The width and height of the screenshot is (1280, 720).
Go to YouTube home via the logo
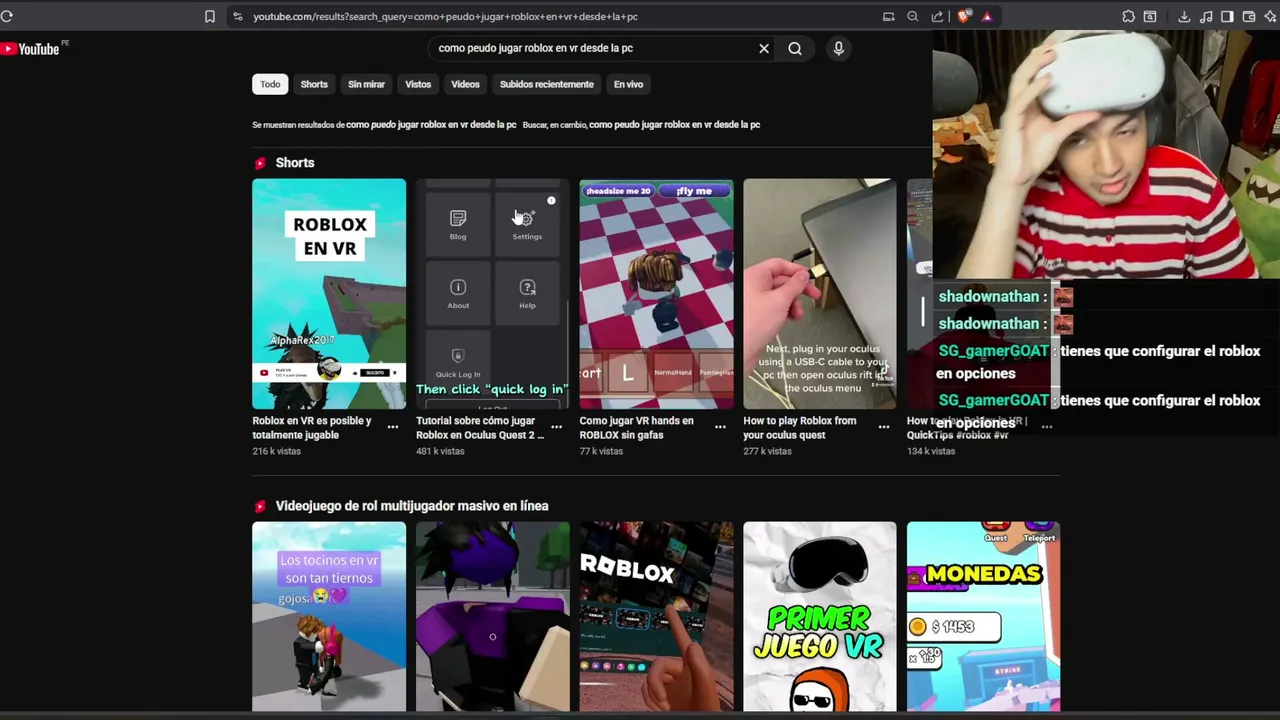[x=30, y=49]
